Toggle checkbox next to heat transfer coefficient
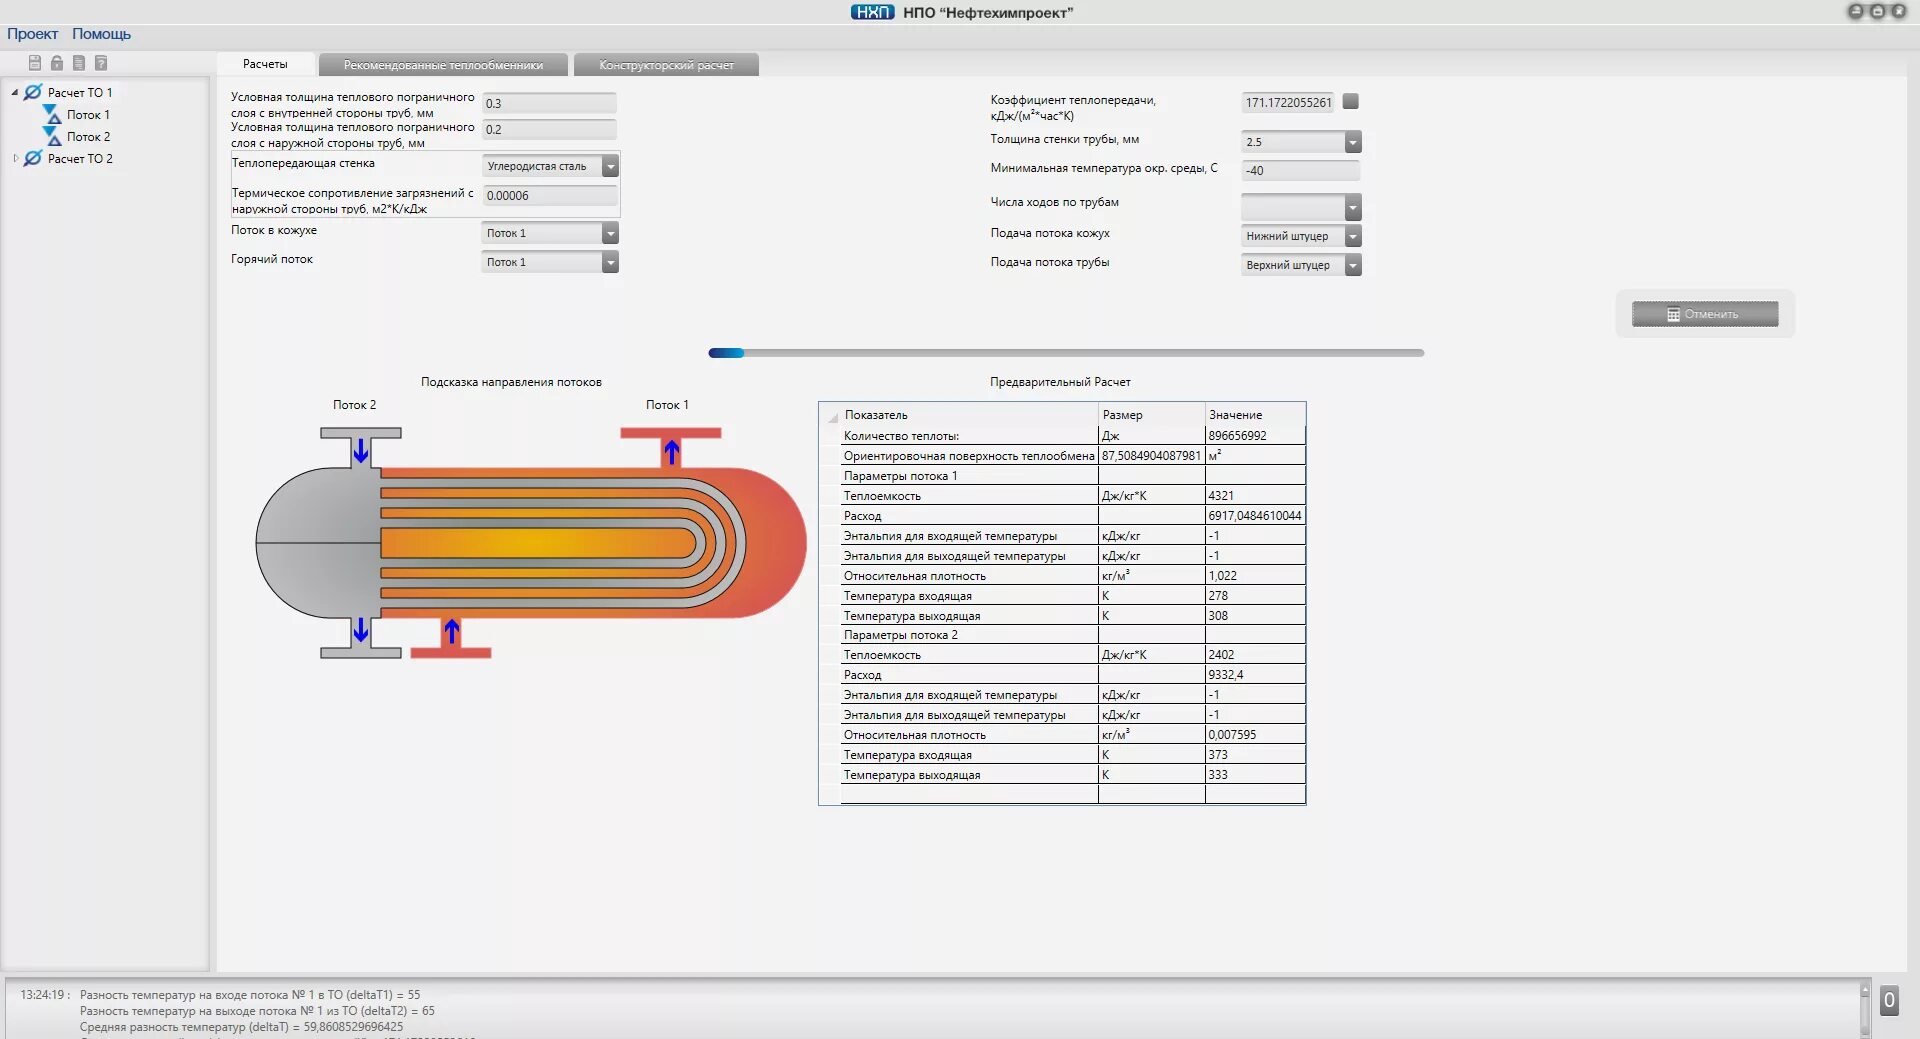Screen dimensions: 1920x1039 click(x=1350, y=101)
